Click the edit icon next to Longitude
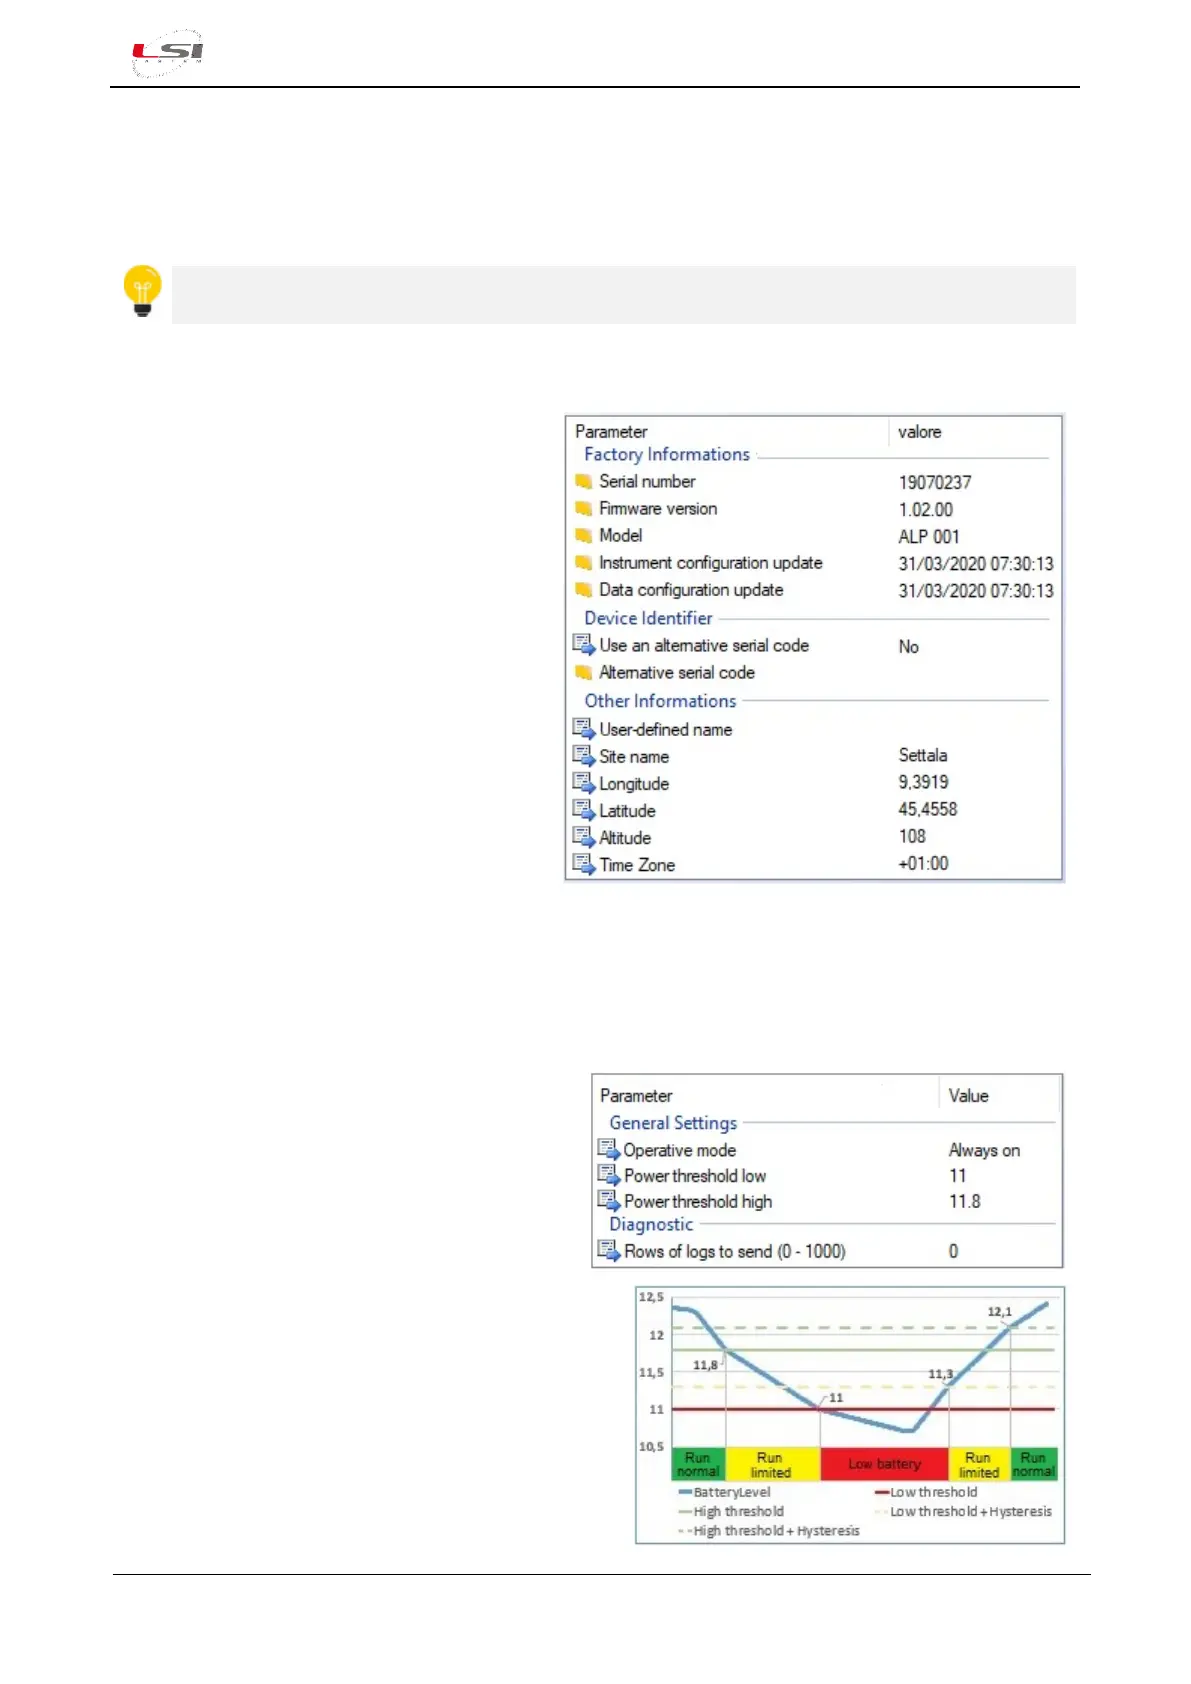This screenshot has width=1191, height=1684. click(x=584, y=783)
